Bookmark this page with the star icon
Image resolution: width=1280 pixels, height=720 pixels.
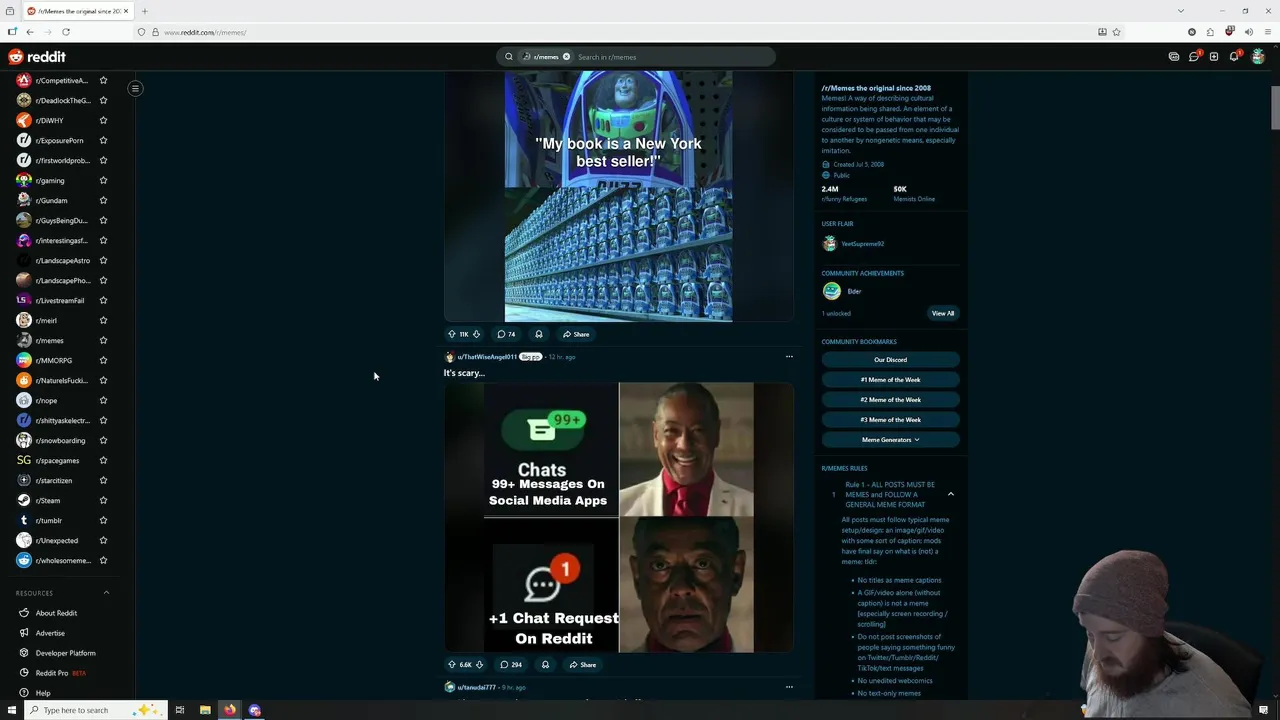click(x=1116, y=32)
